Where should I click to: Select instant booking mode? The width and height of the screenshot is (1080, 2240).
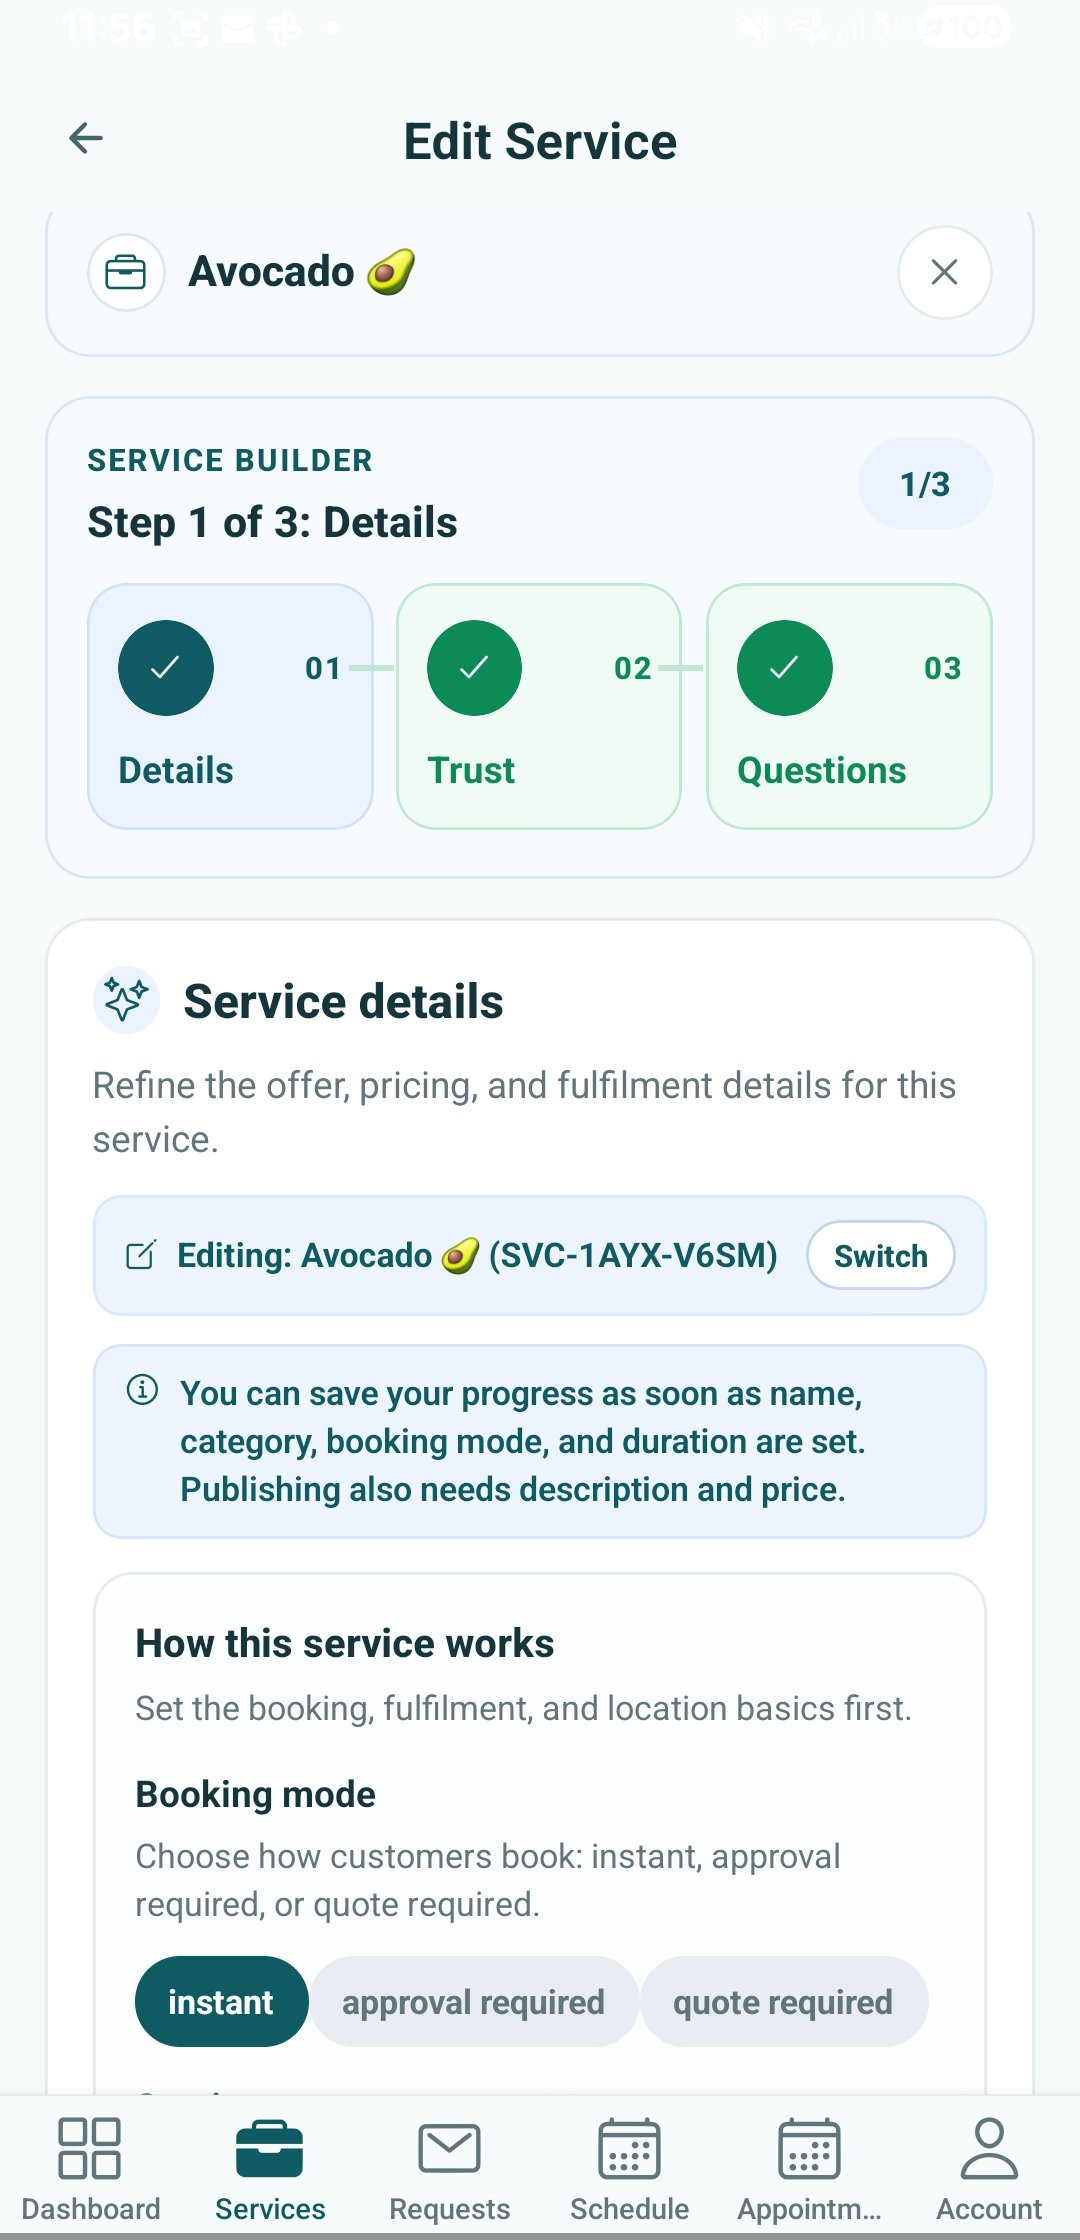(x=221, y=2001)
